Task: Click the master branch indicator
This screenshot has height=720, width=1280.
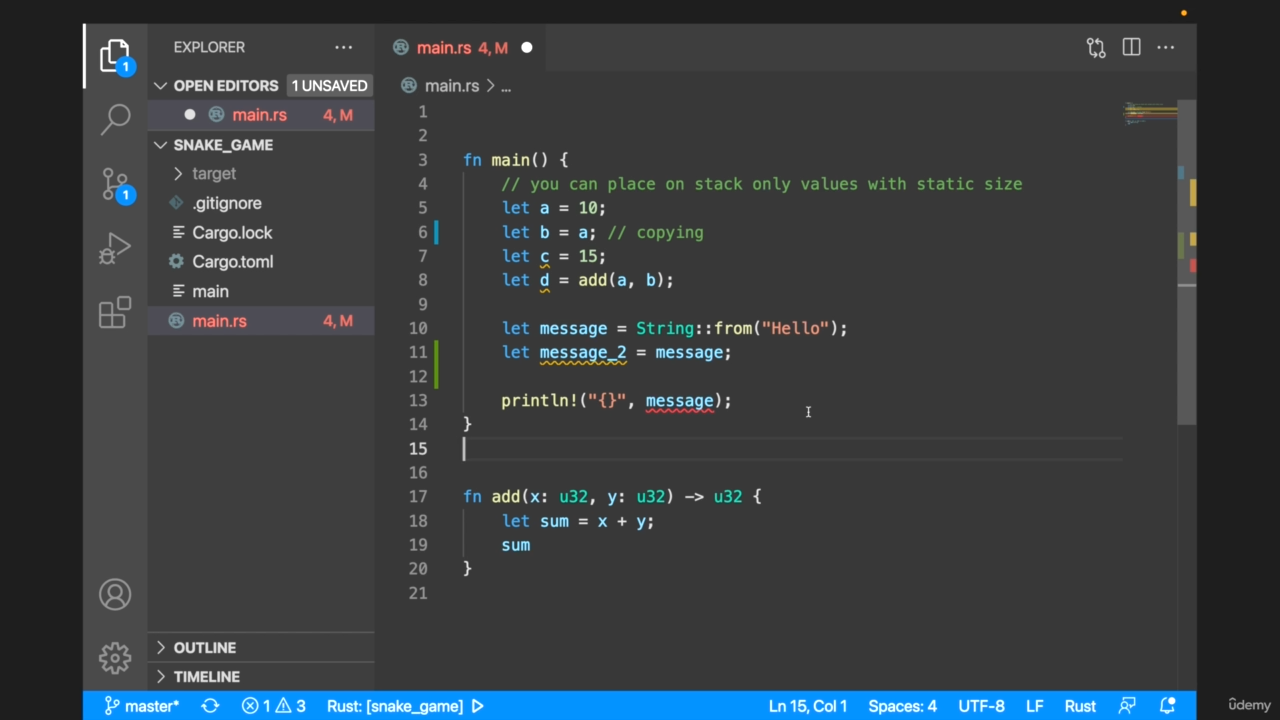Action: (142, 706)
